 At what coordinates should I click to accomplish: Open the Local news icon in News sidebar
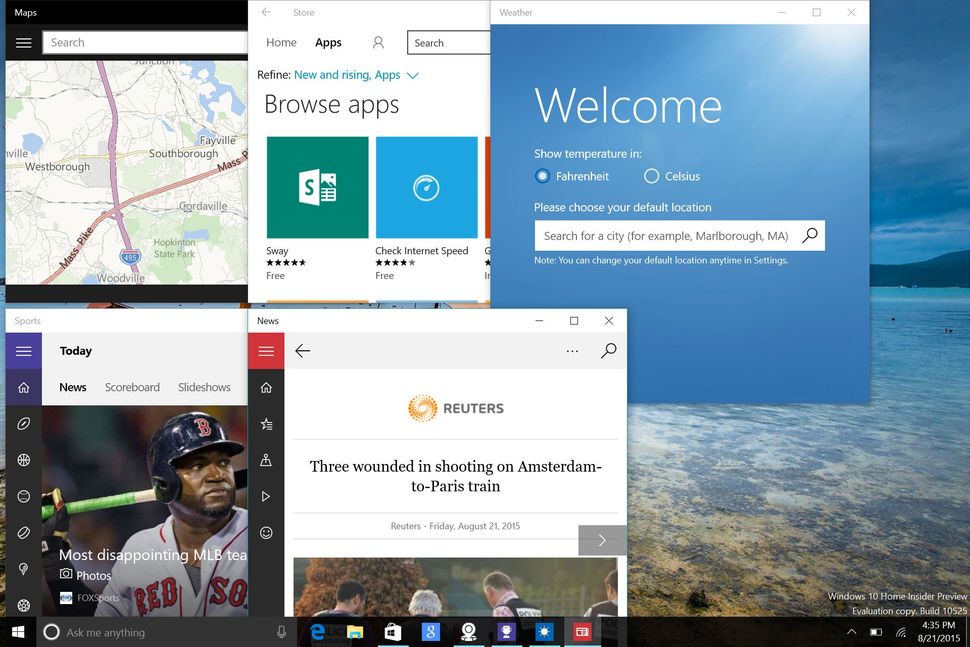266,460
